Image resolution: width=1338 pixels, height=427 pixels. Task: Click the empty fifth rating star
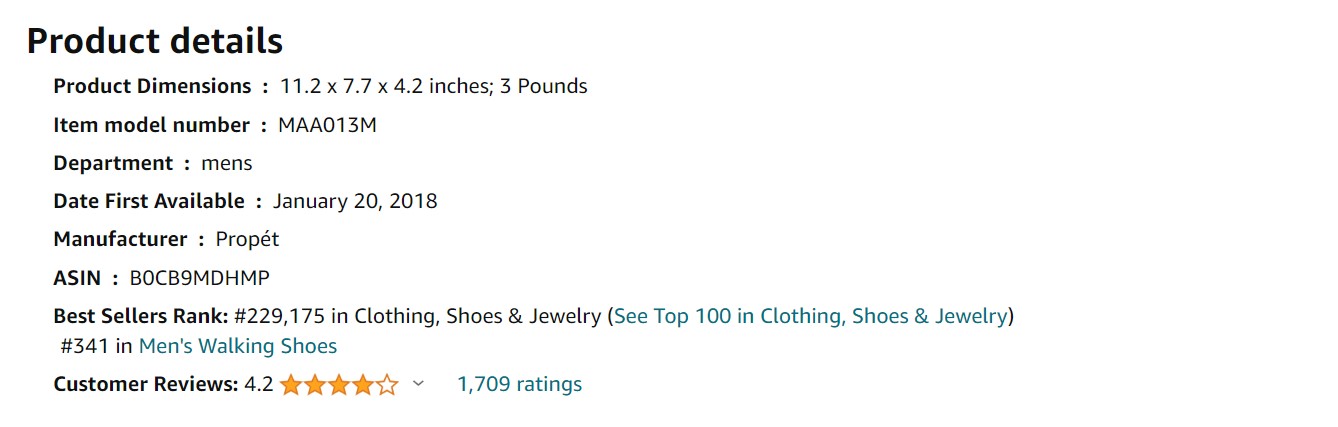387,385
